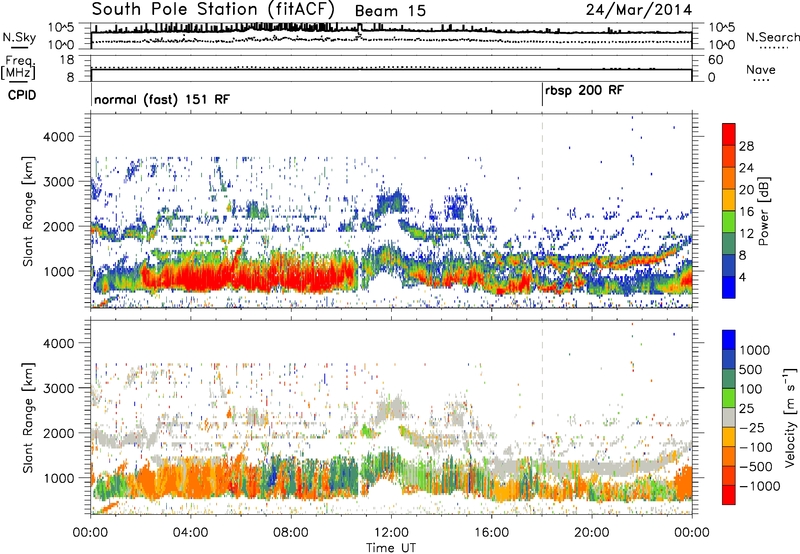Viewport: 800px width, 554px height.
Task: Select the "24" Power colorbar label
Action: [746, 168]
